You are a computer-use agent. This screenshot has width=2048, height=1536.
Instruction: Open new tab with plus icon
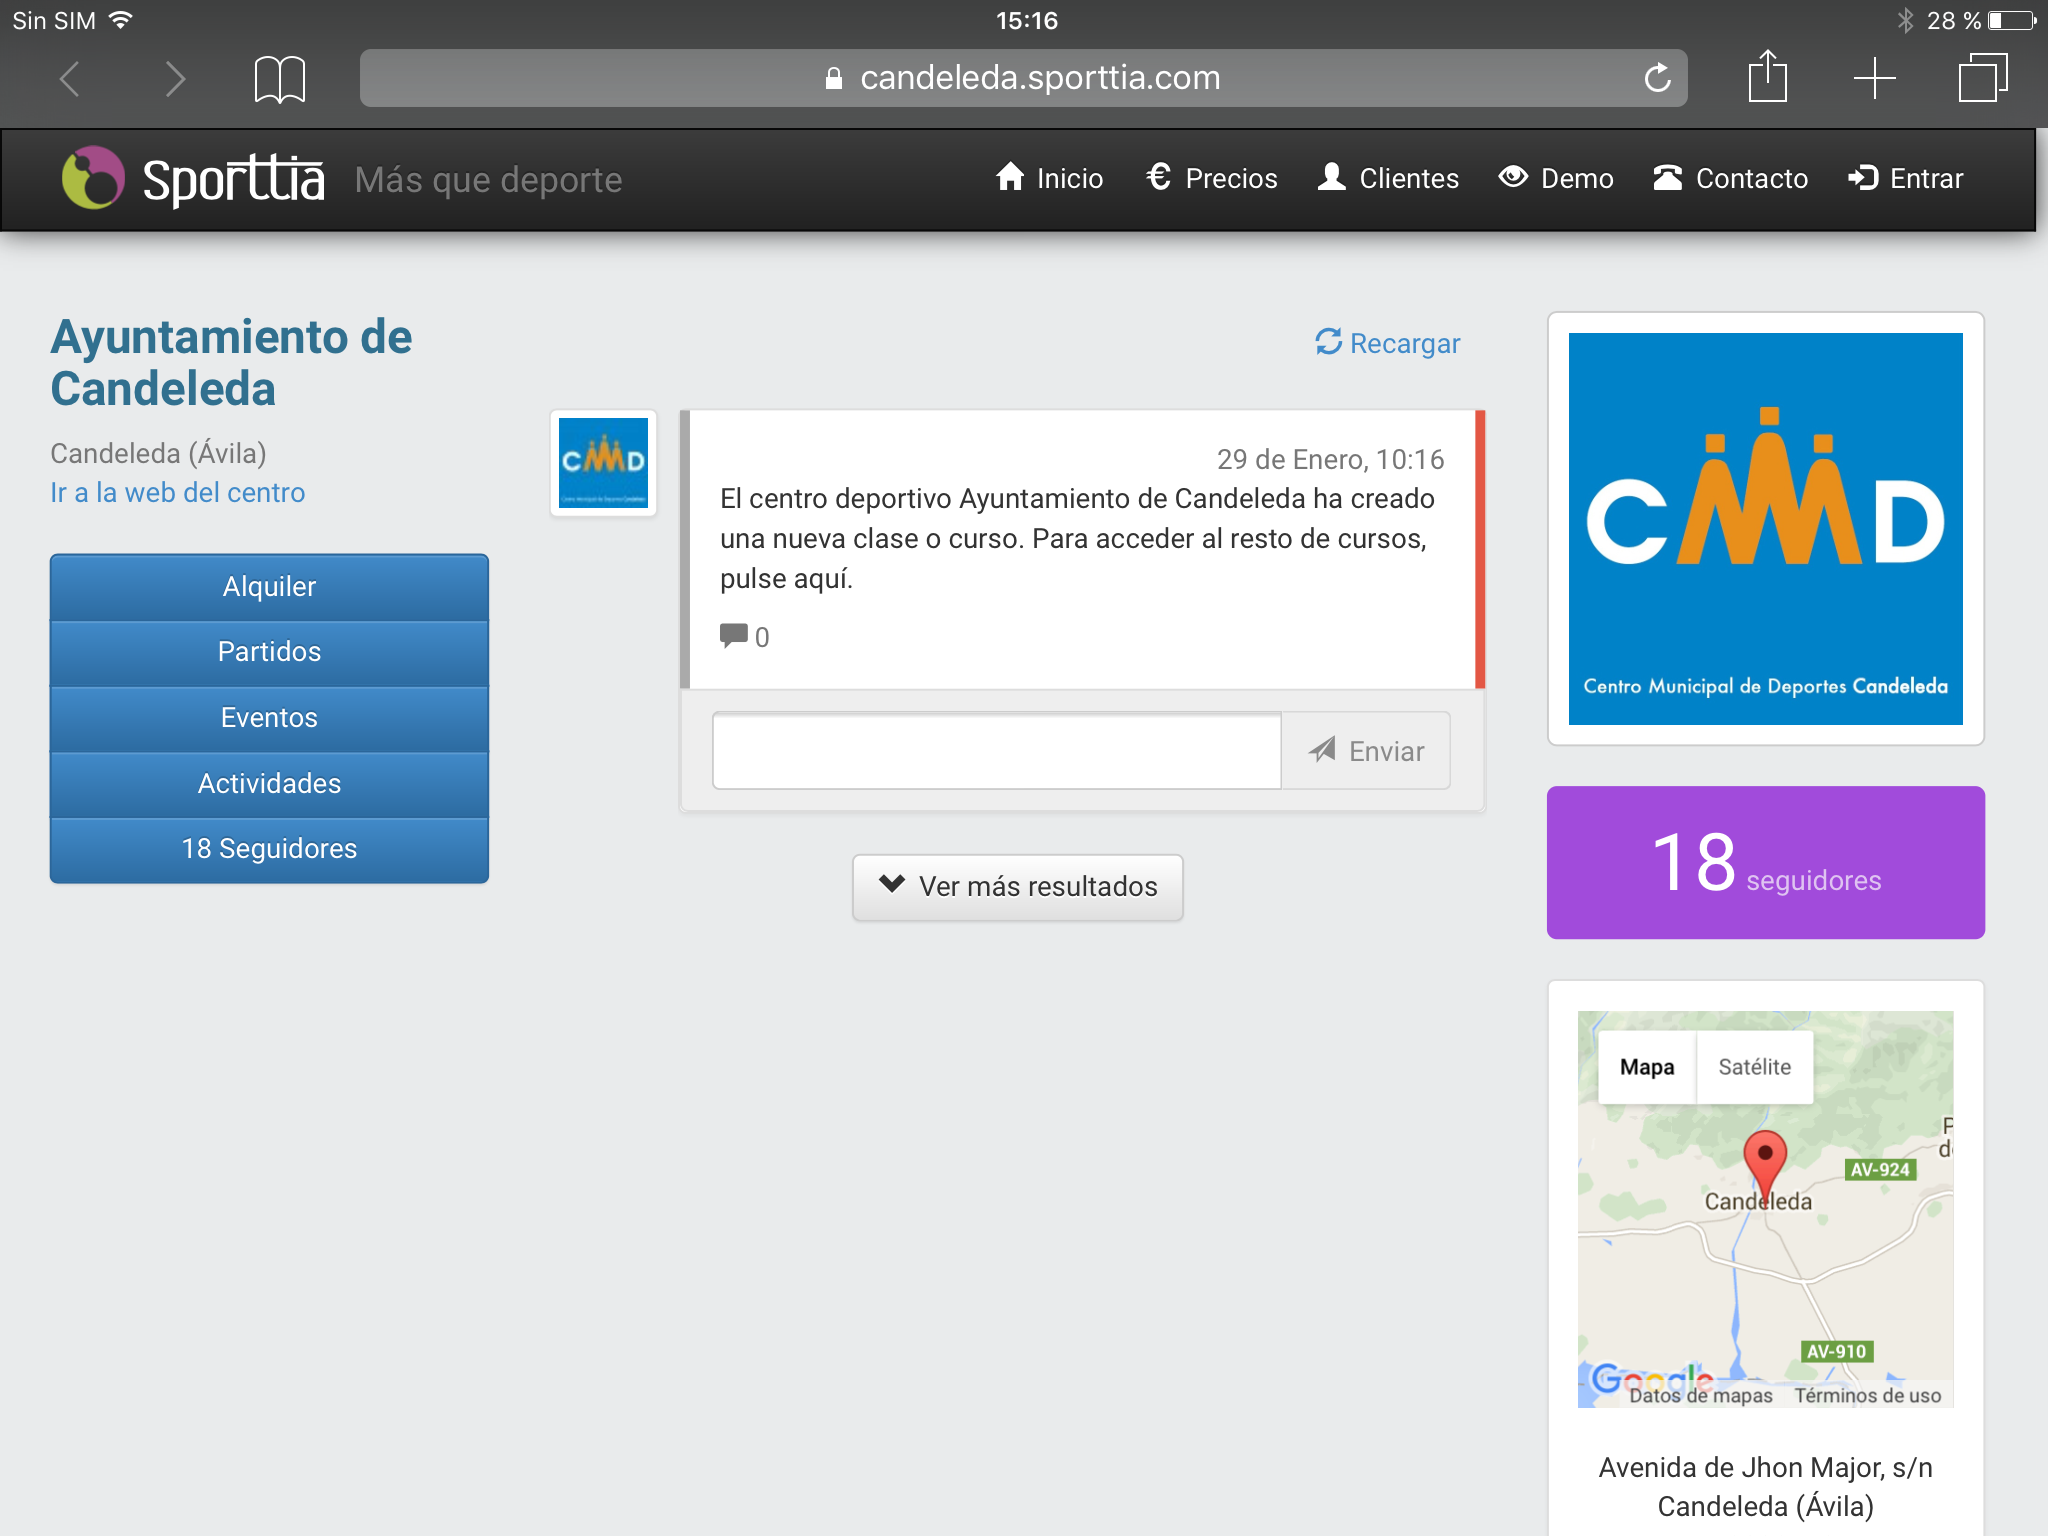point(1874,78)
